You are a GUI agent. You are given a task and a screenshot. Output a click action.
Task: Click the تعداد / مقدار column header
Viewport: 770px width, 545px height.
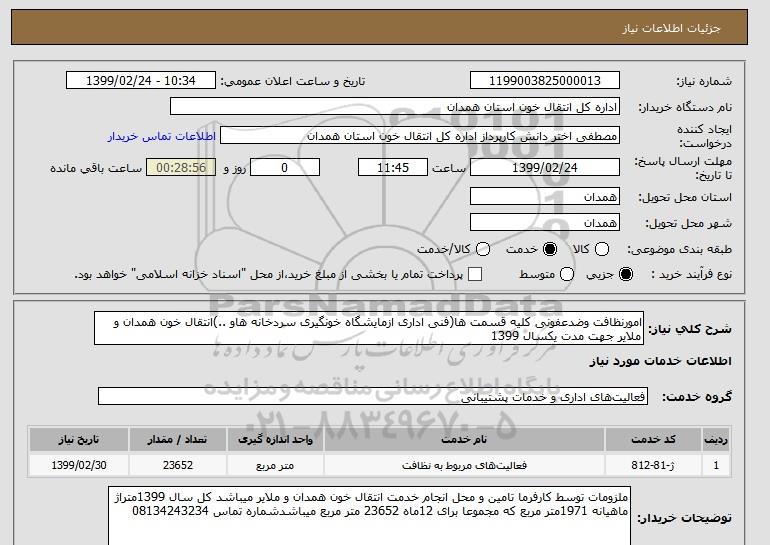(177, 439)
